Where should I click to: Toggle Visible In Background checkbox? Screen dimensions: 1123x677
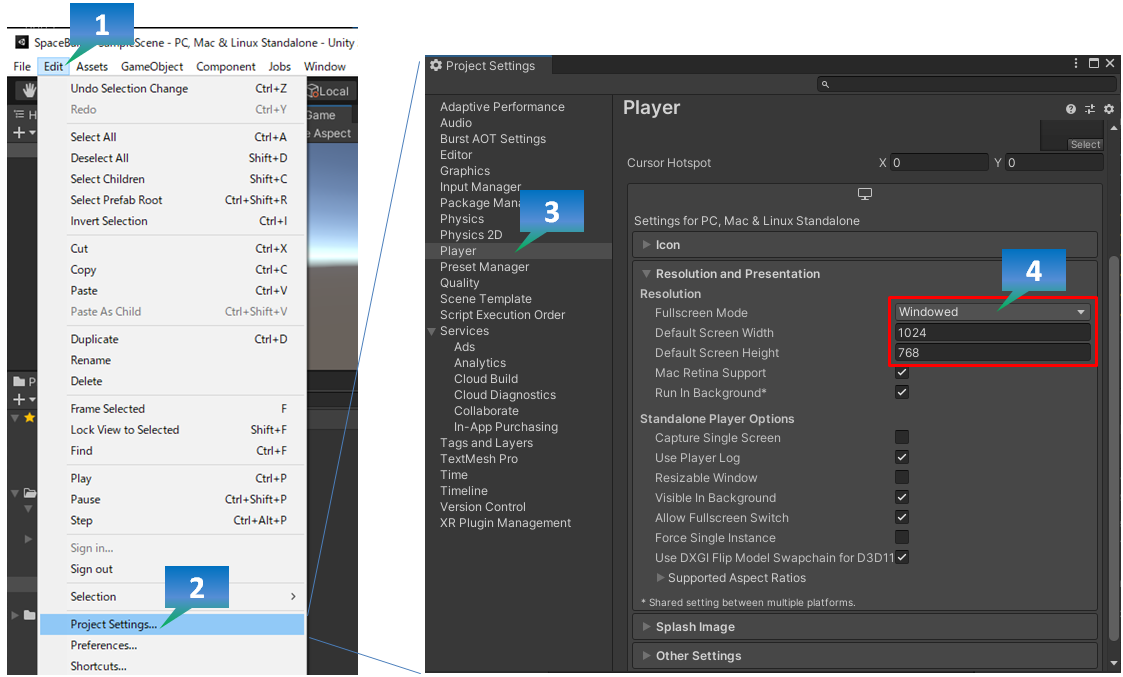(902, 497)
